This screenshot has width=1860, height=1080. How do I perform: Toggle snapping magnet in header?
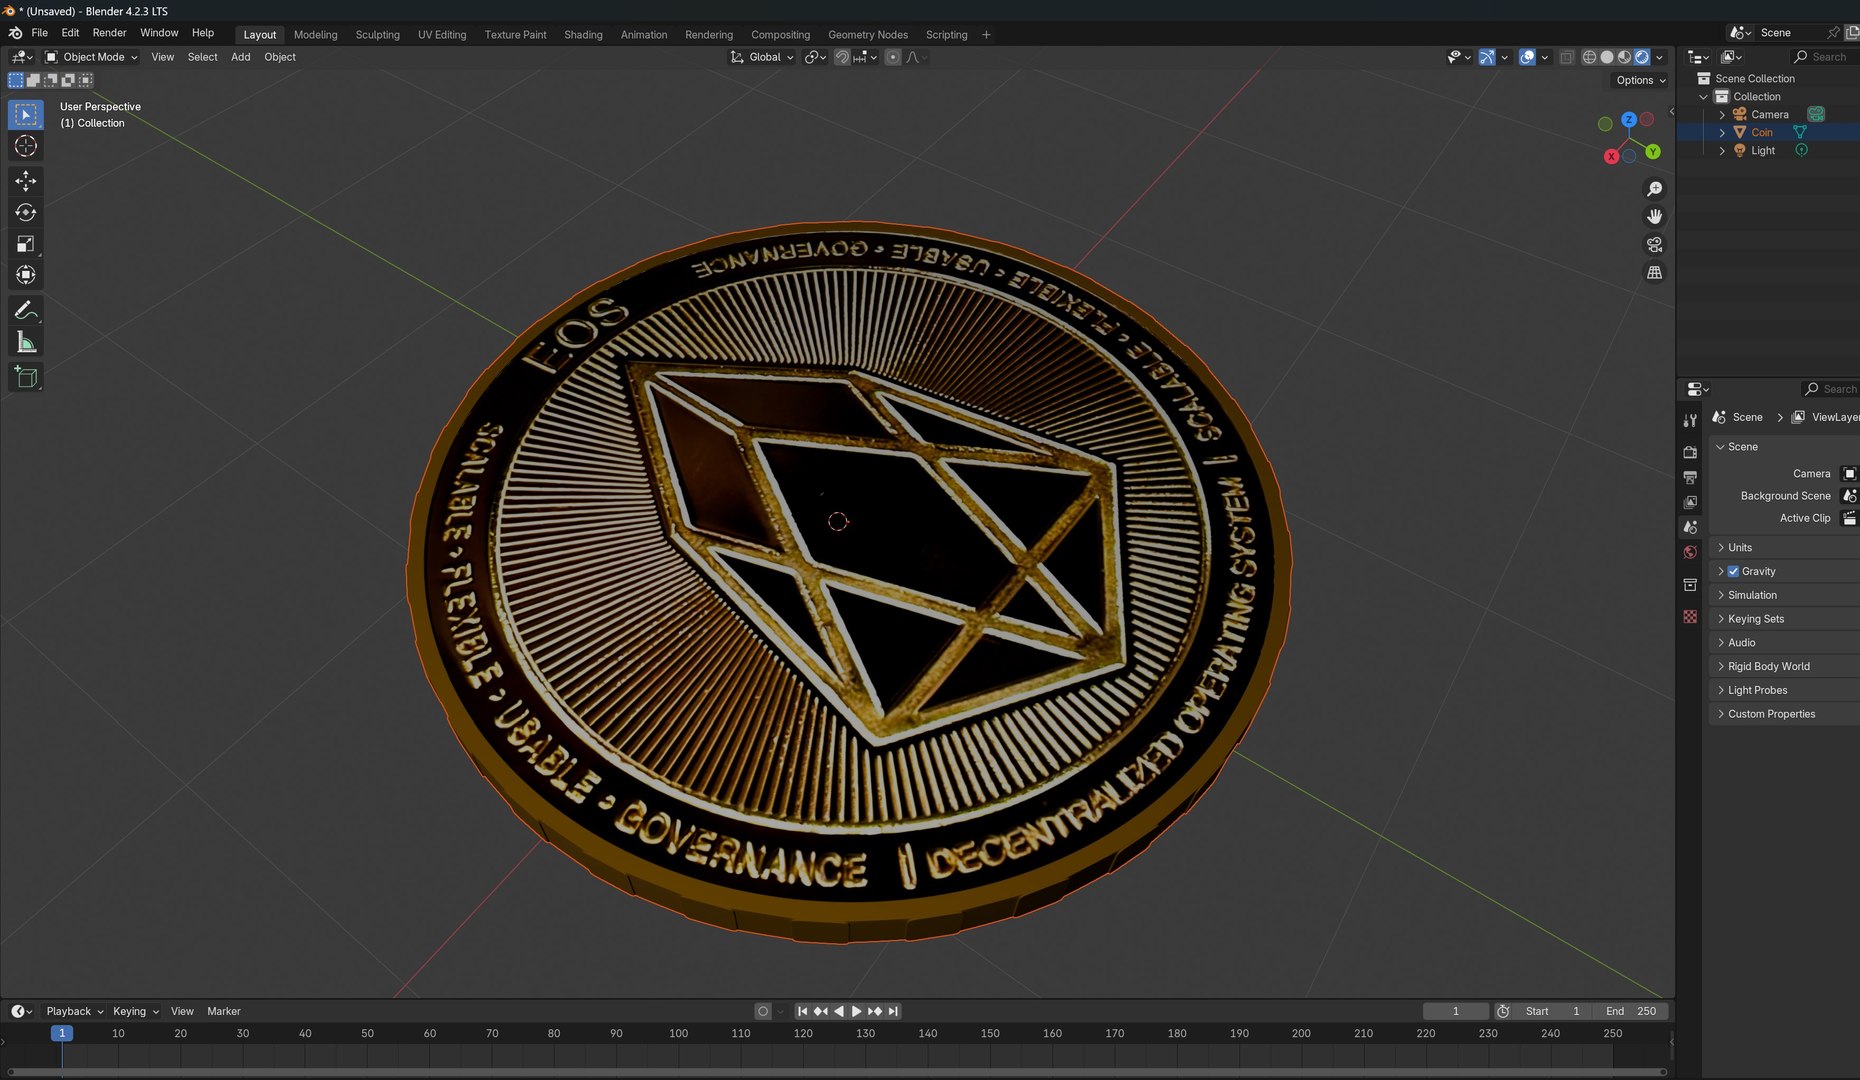coord(842,57)
